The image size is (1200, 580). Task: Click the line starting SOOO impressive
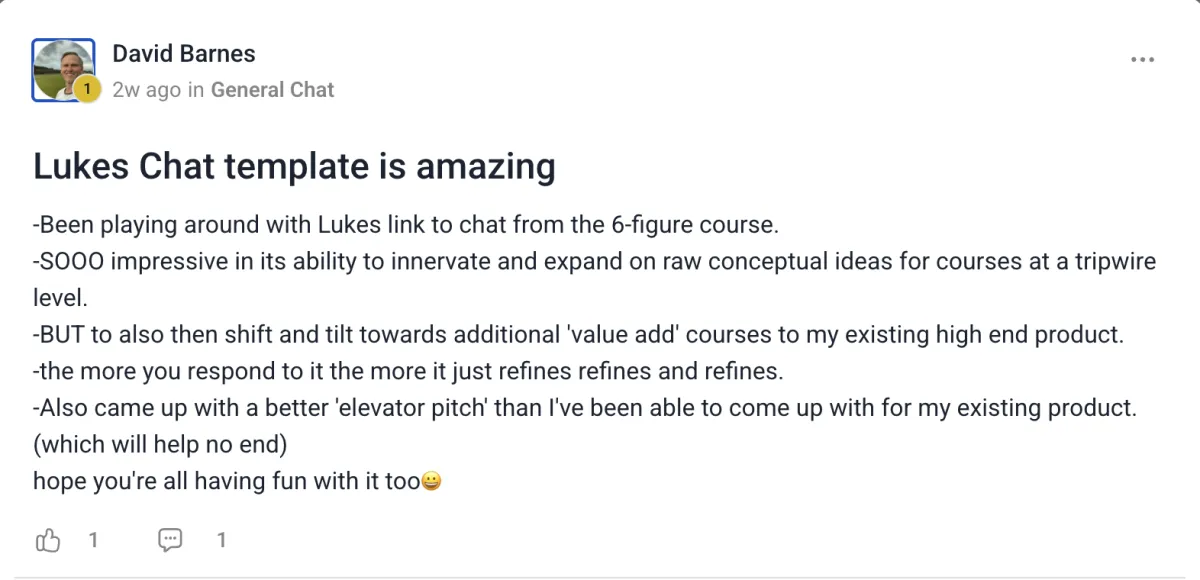[594, 280]
